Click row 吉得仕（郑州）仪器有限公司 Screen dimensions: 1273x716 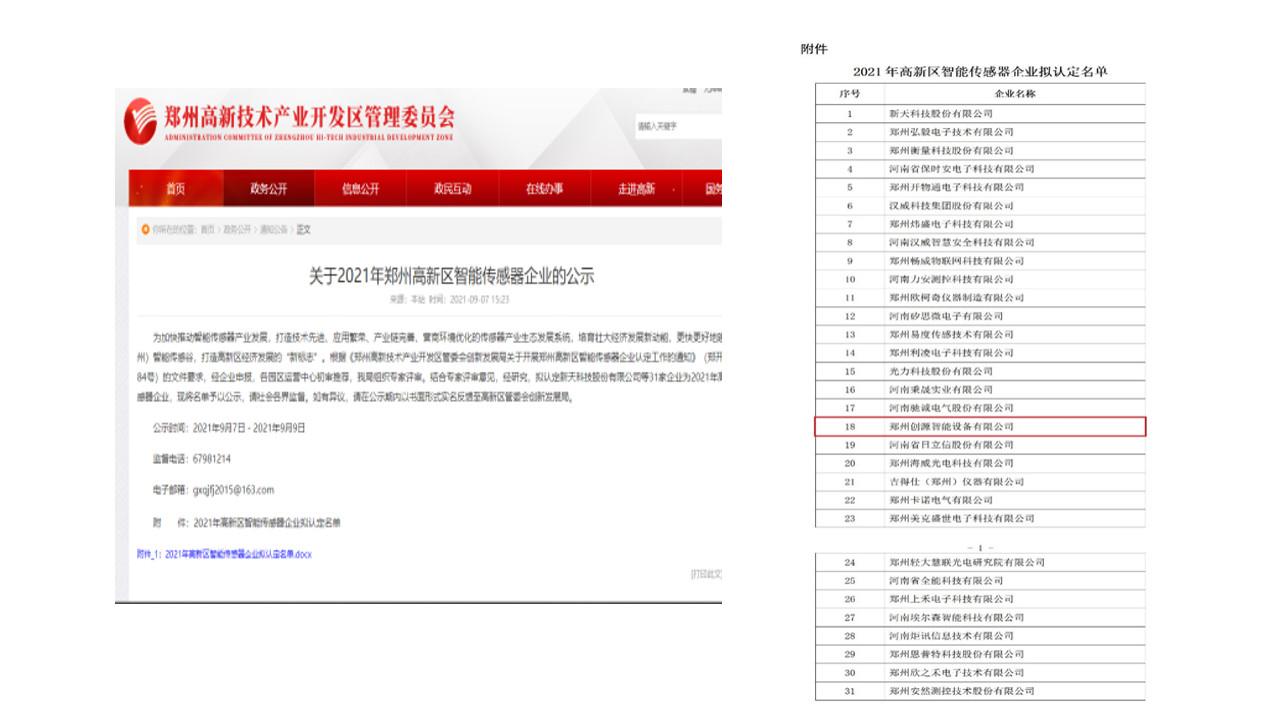coord(980,481)
